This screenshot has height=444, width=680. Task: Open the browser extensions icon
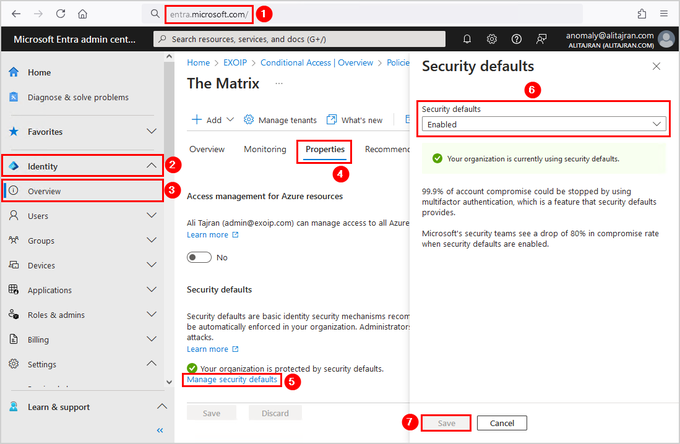click(x=642, y=14)
